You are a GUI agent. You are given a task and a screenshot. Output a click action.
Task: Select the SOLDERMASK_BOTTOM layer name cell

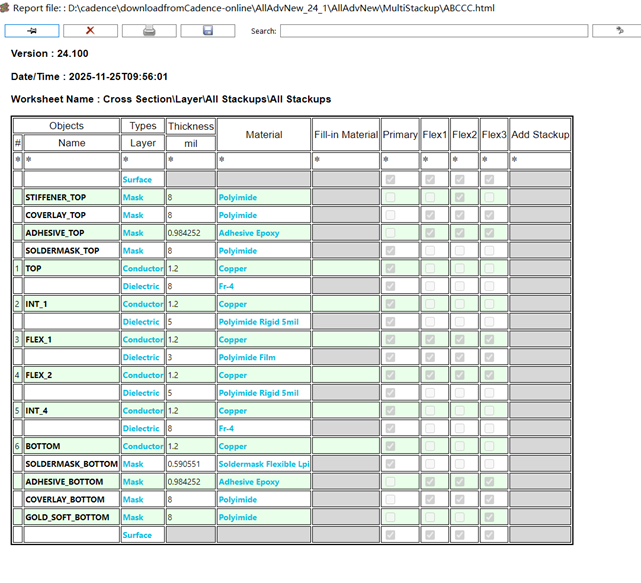(x=71, y=464)
